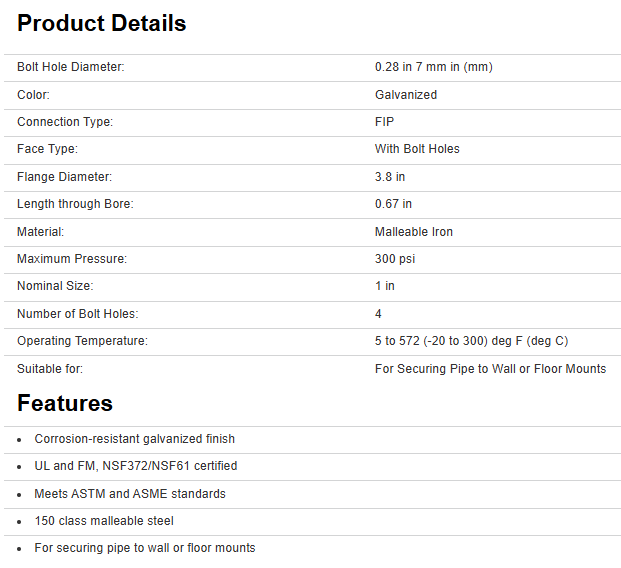Select the Nominal Size label
This screenshot has width=621, height=568.
(x=56, y=286)
